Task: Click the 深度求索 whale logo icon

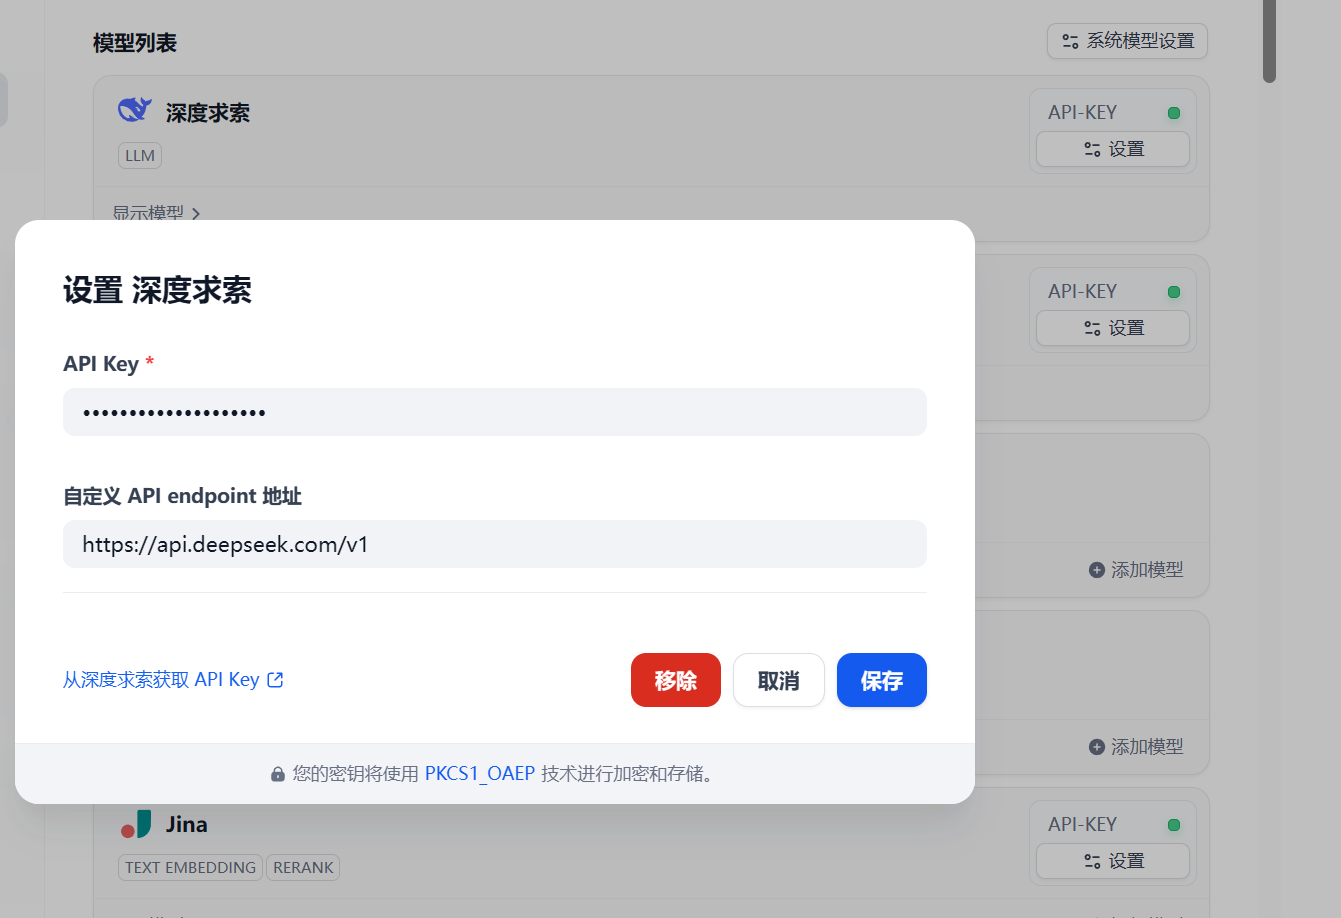Action: tap(134, 110)
